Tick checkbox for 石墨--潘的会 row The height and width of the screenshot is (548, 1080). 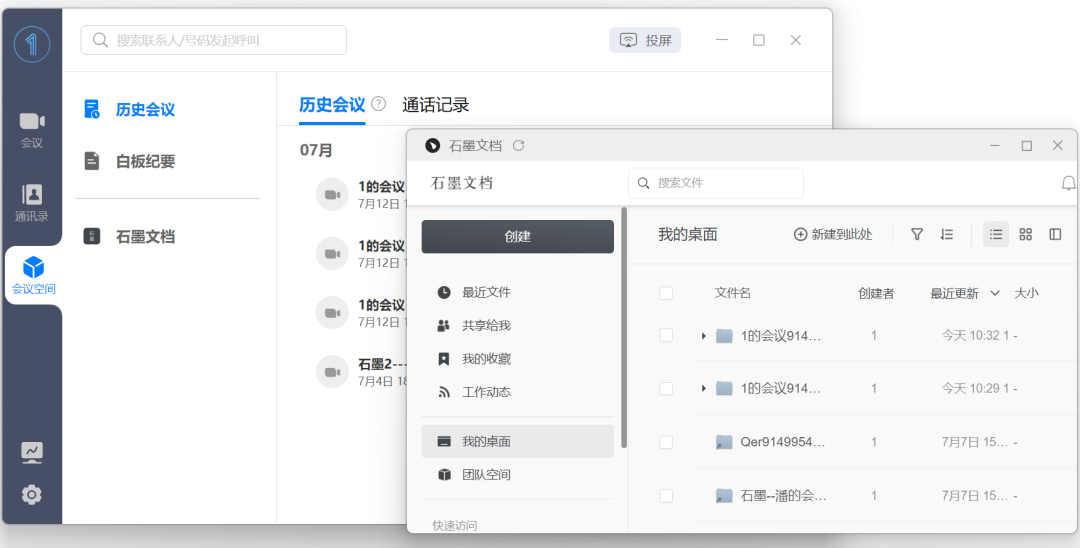[x=665, y=496]
